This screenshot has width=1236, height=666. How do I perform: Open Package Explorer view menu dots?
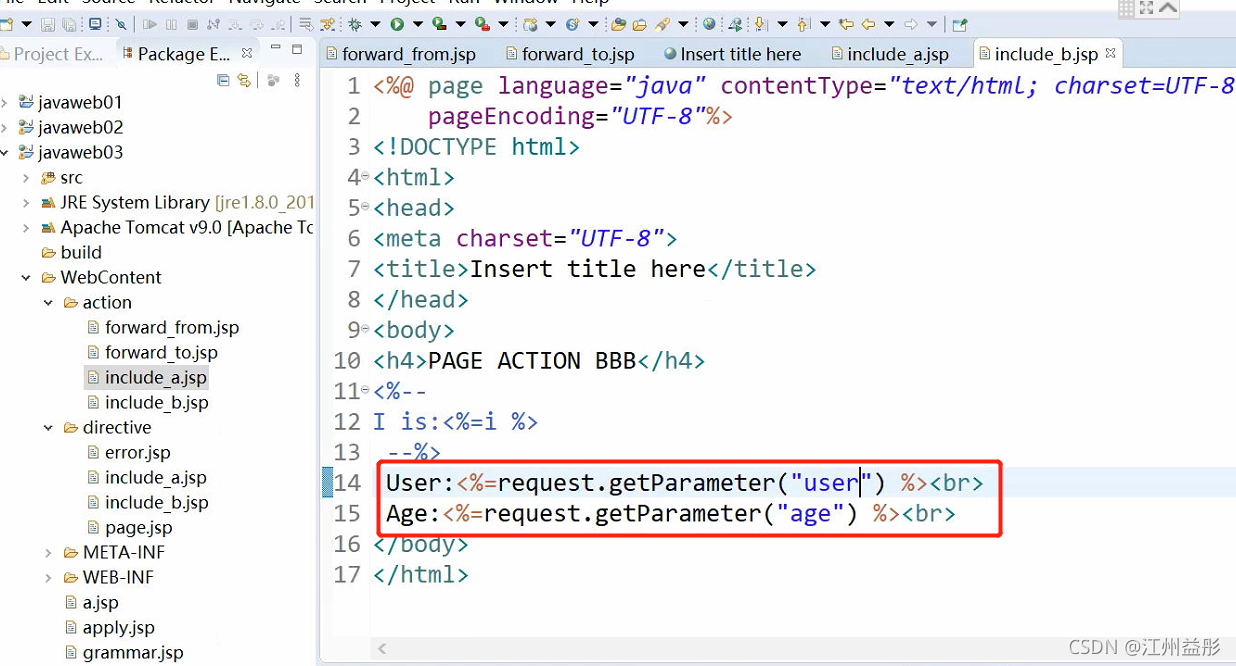pos(297,80)
